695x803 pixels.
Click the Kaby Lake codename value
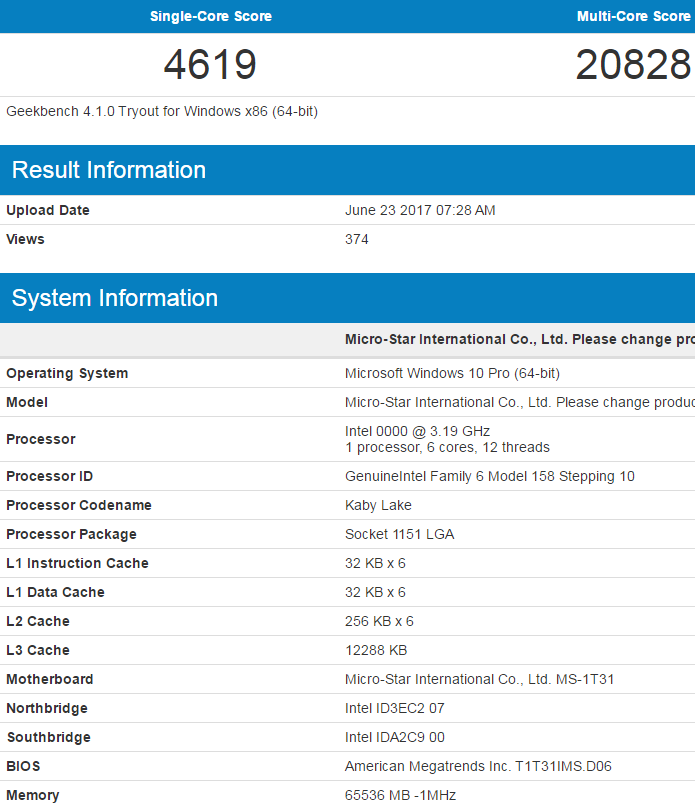(378, 505)
